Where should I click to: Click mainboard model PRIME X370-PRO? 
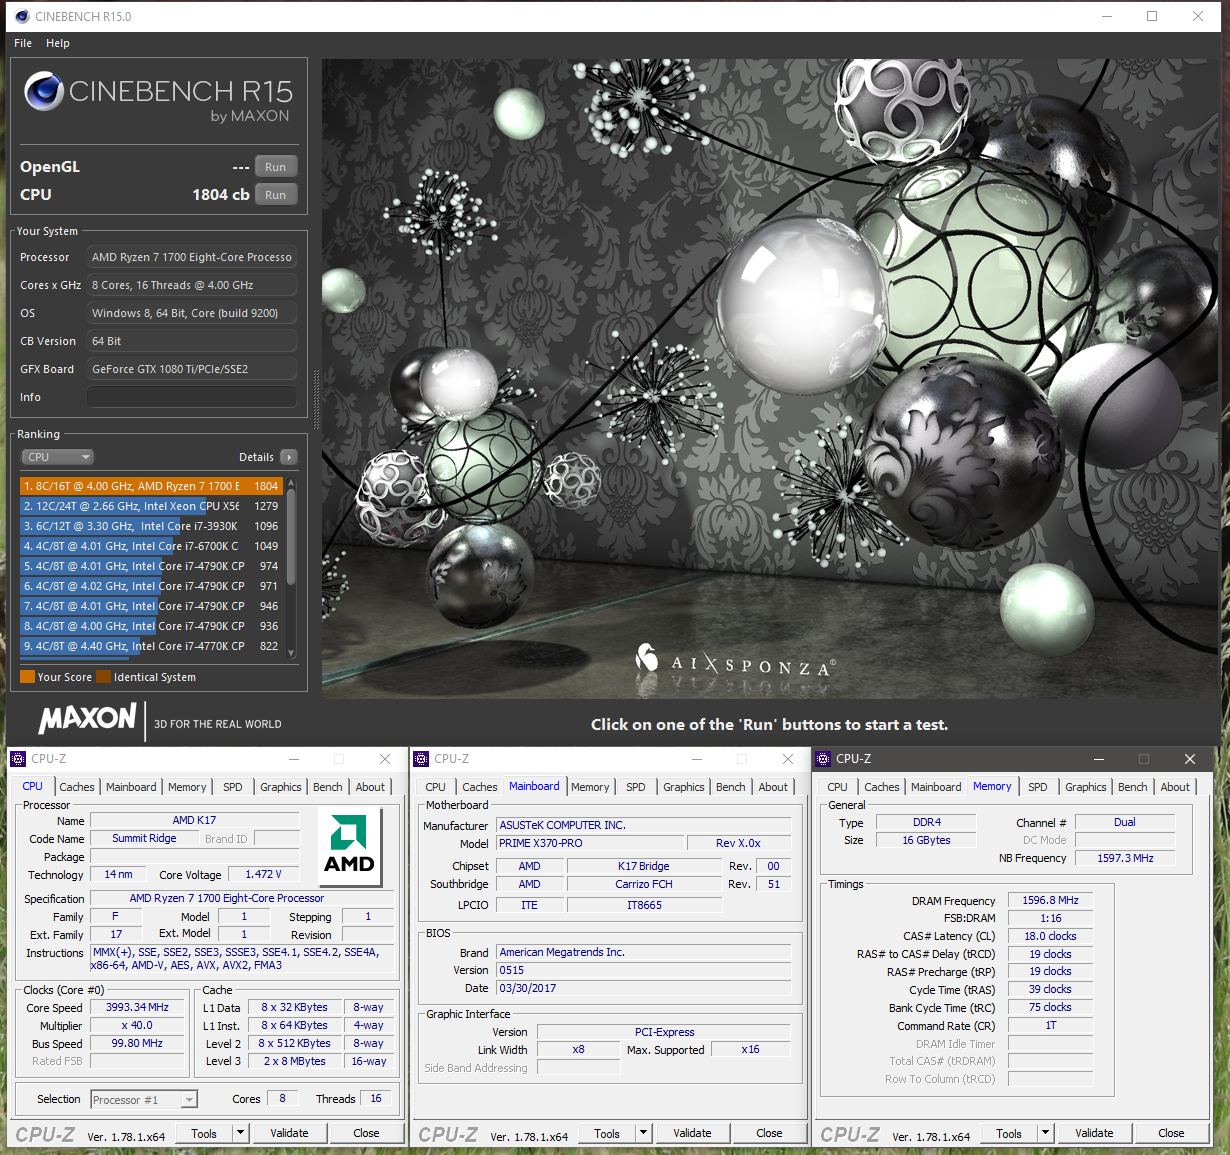pyautogui.click(x=590, y=843)
